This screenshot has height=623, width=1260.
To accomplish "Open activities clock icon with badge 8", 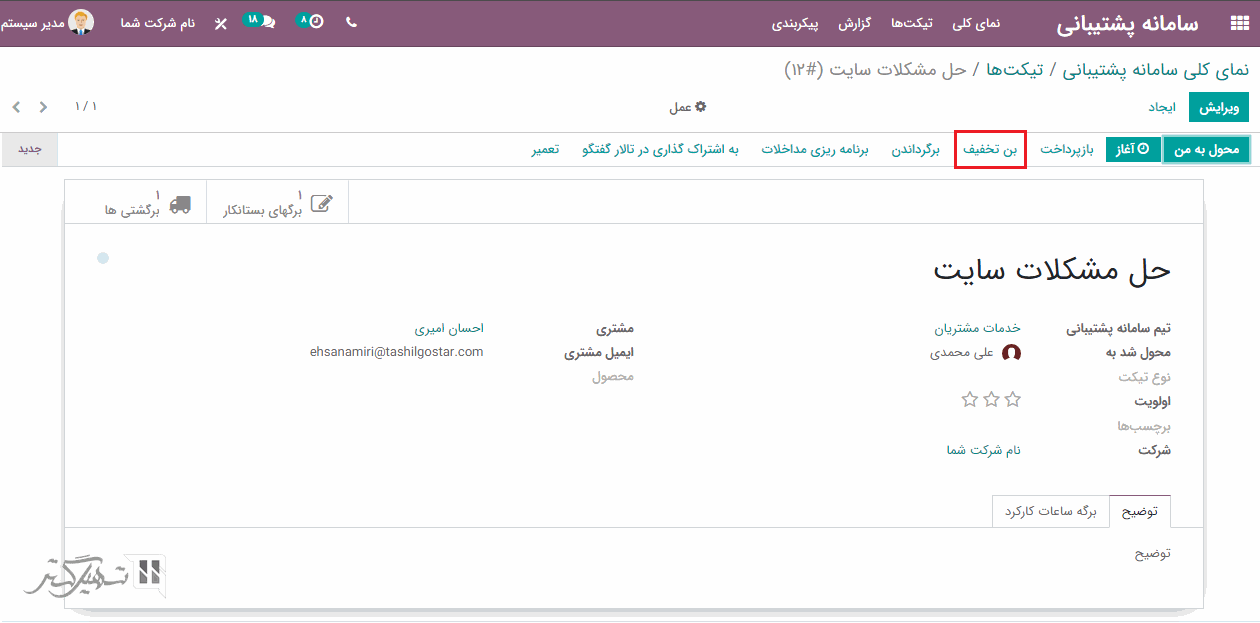I will [x=311, y=21].
